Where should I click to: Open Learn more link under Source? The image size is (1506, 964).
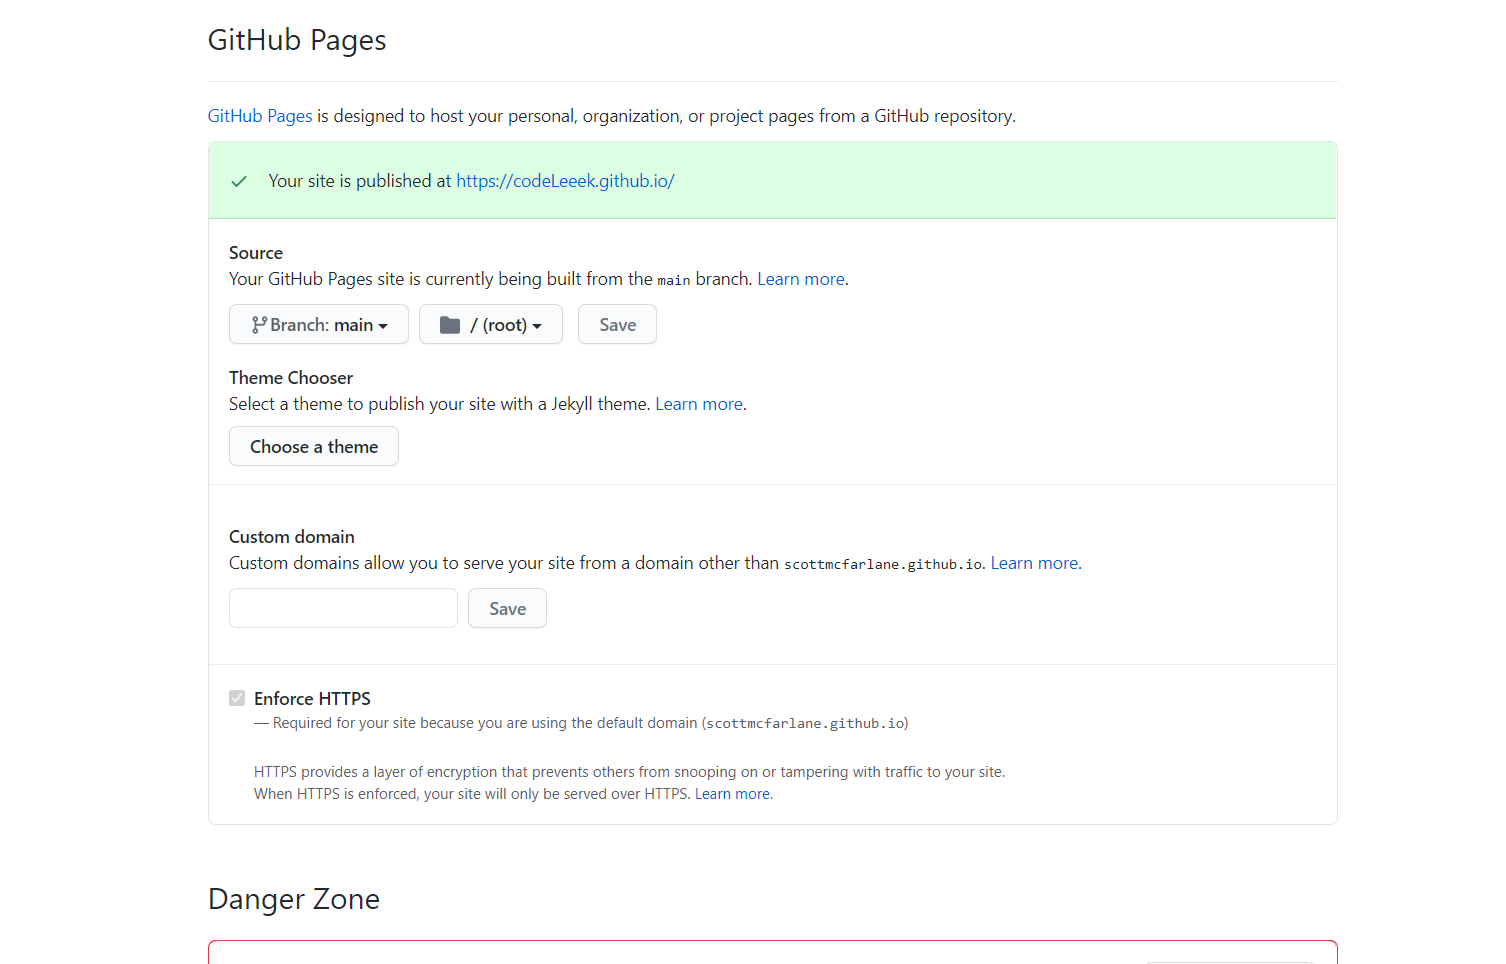point(801,279)
